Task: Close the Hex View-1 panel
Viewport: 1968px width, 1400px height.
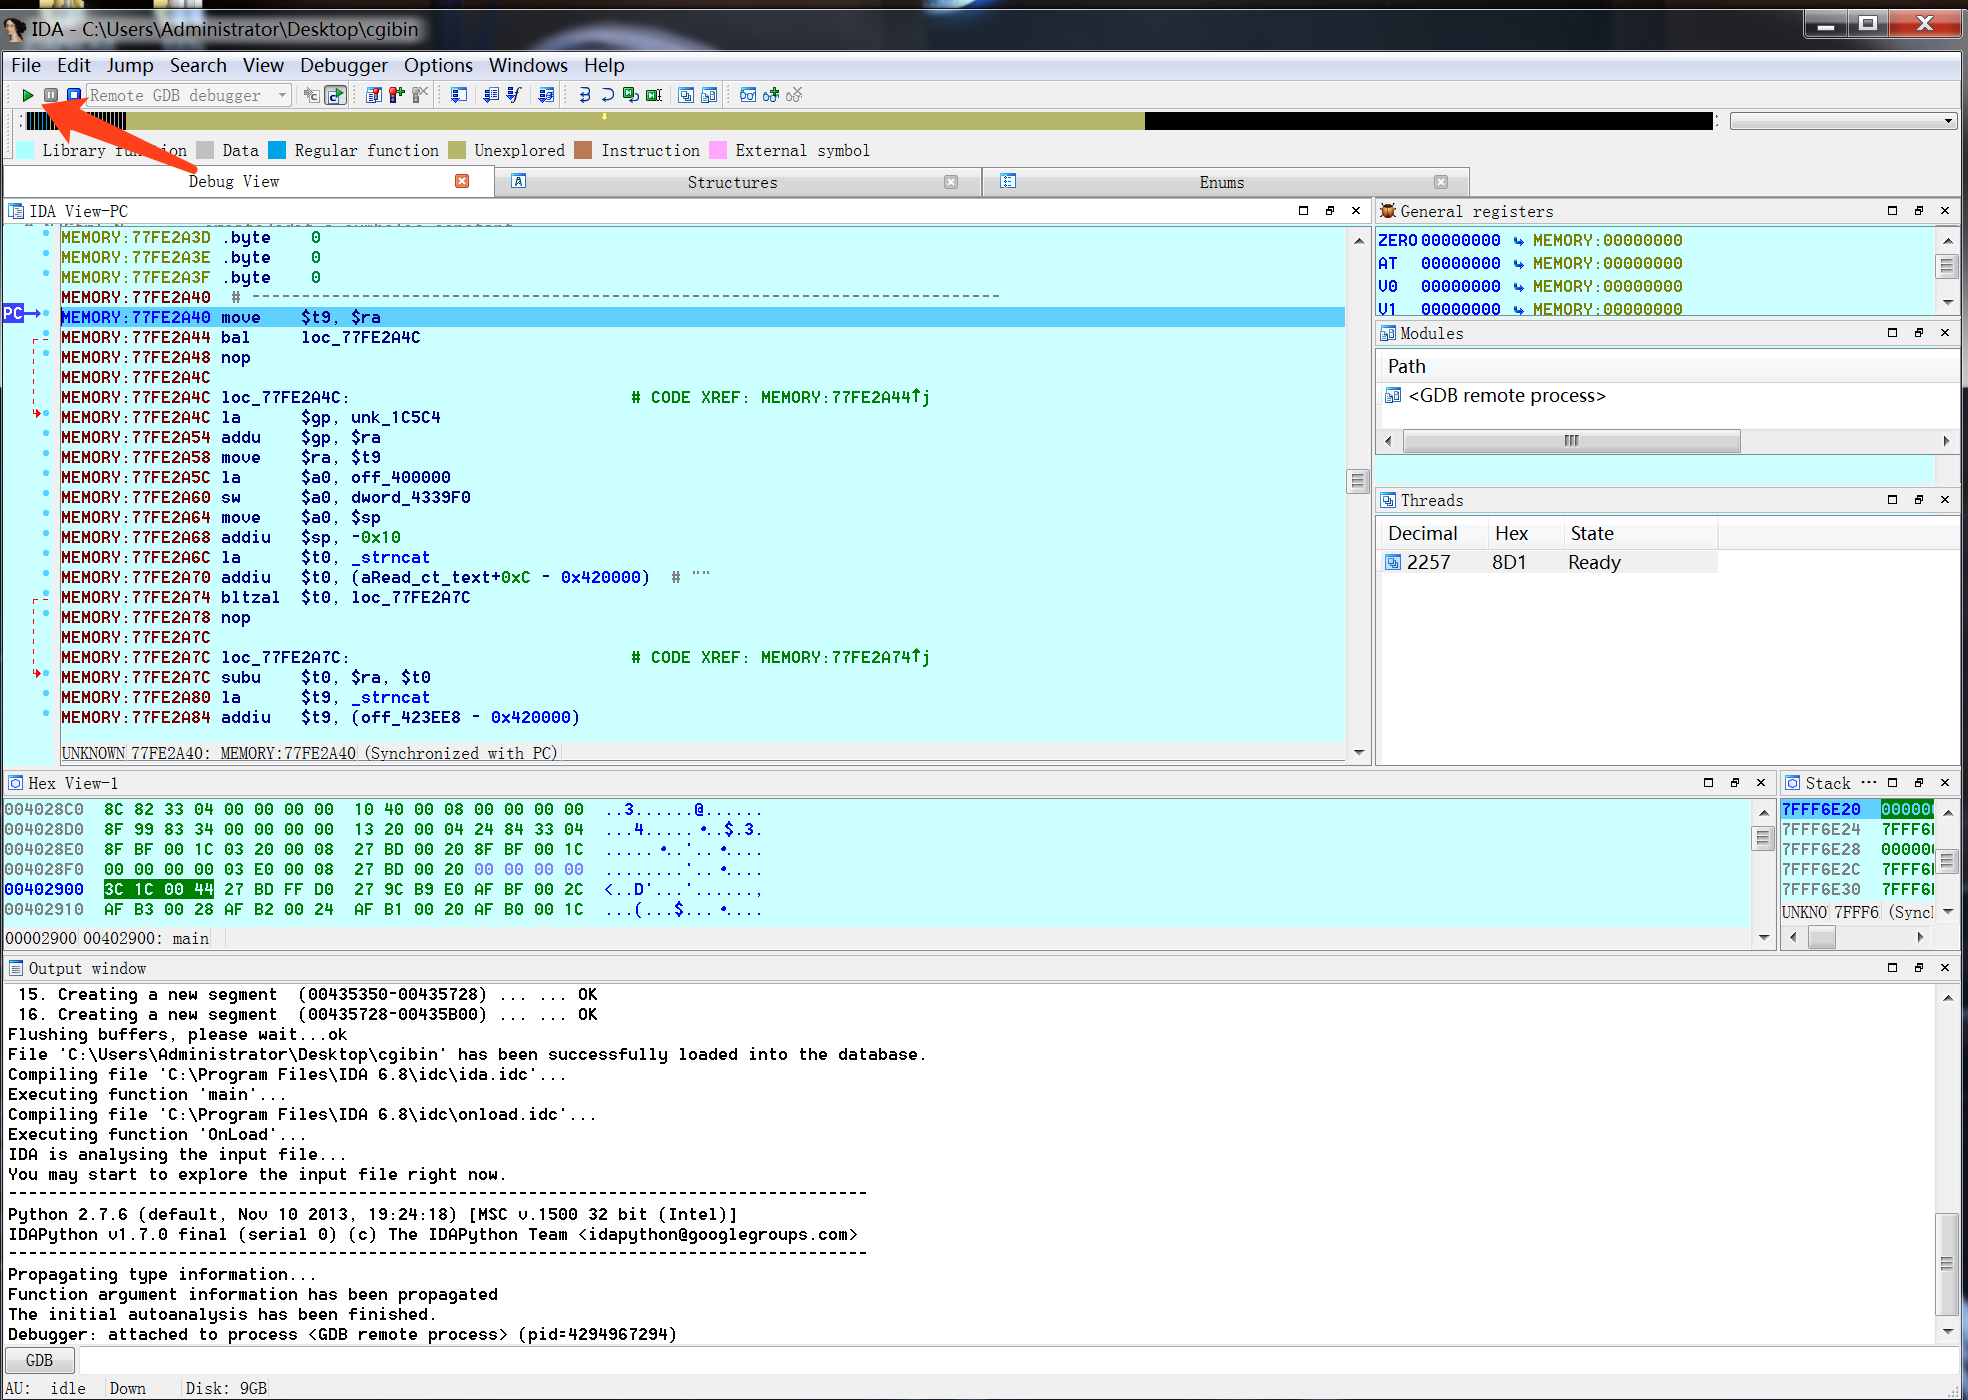Action: [1761, 783]
